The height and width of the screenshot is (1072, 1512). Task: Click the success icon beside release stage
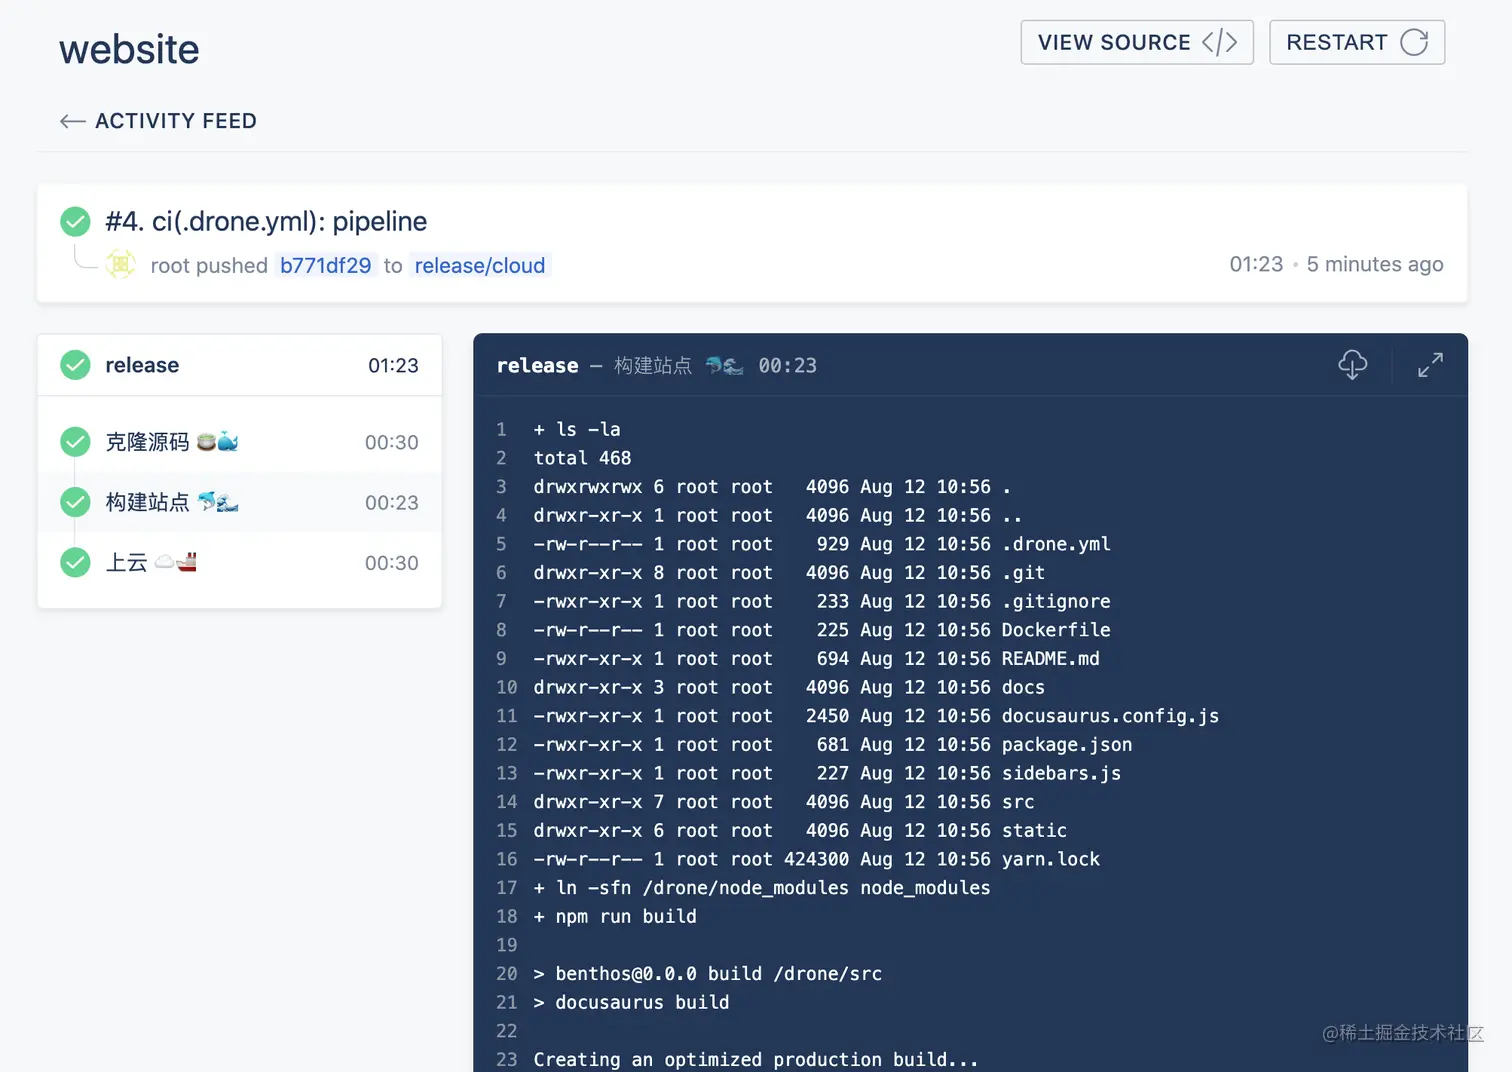click(x=75, y=365)
